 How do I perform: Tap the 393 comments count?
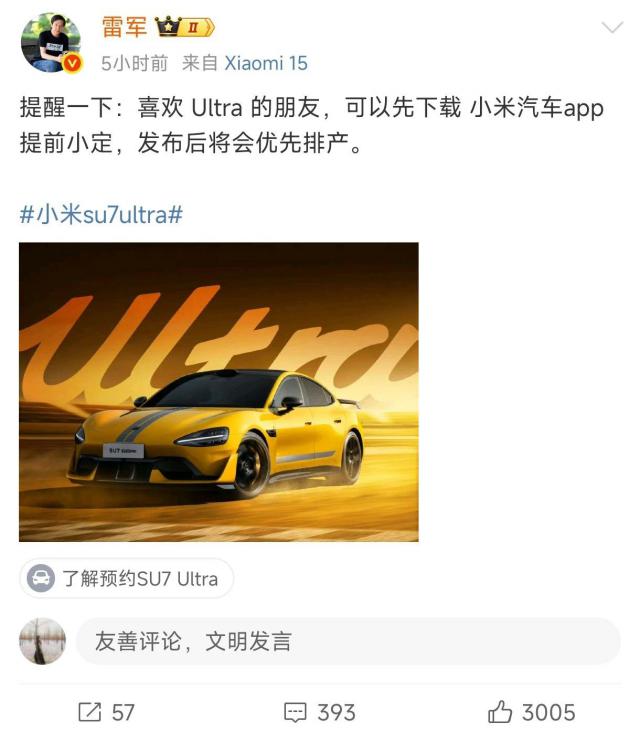pyautogui.click(x=336, y=713)
